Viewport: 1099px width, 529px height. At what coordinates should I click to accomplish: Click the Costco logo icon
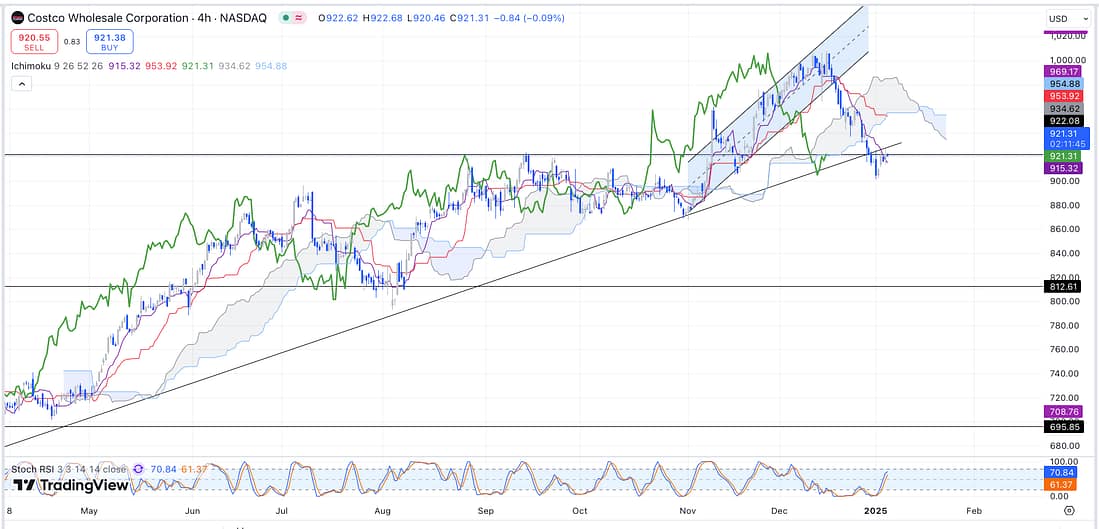point(17,18)
